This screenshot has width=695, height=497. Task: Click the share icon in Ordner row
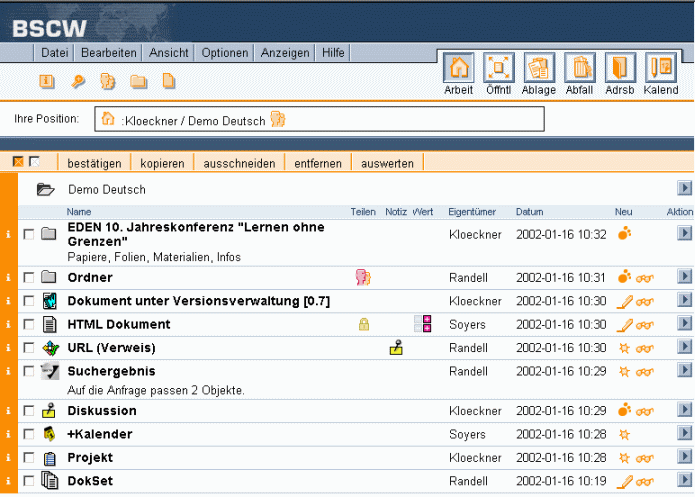coord(363,277)
